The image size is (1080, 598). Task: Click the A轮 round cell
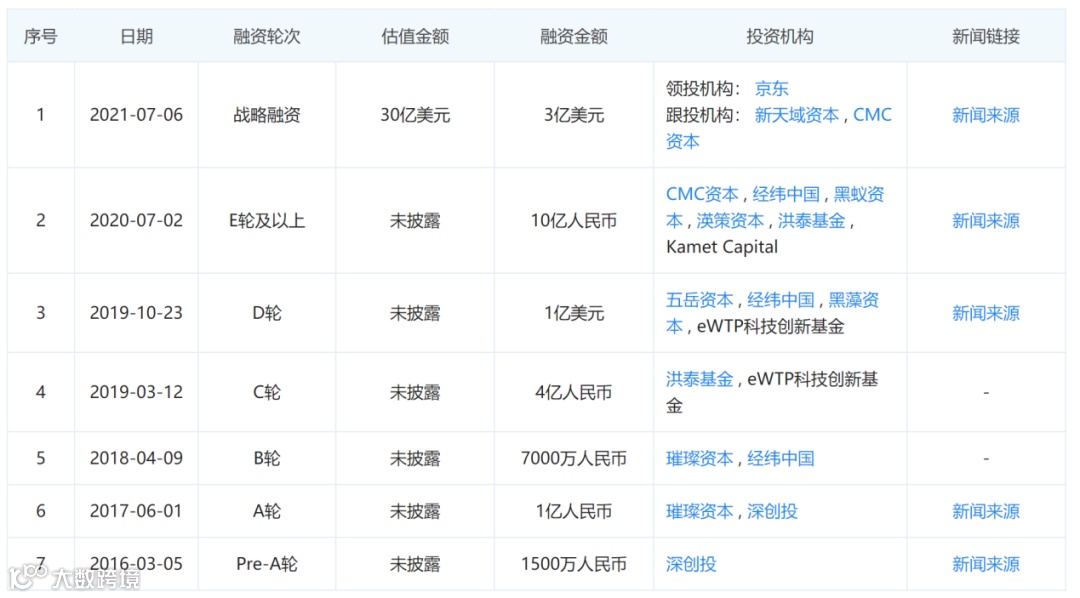coord(267,511)
